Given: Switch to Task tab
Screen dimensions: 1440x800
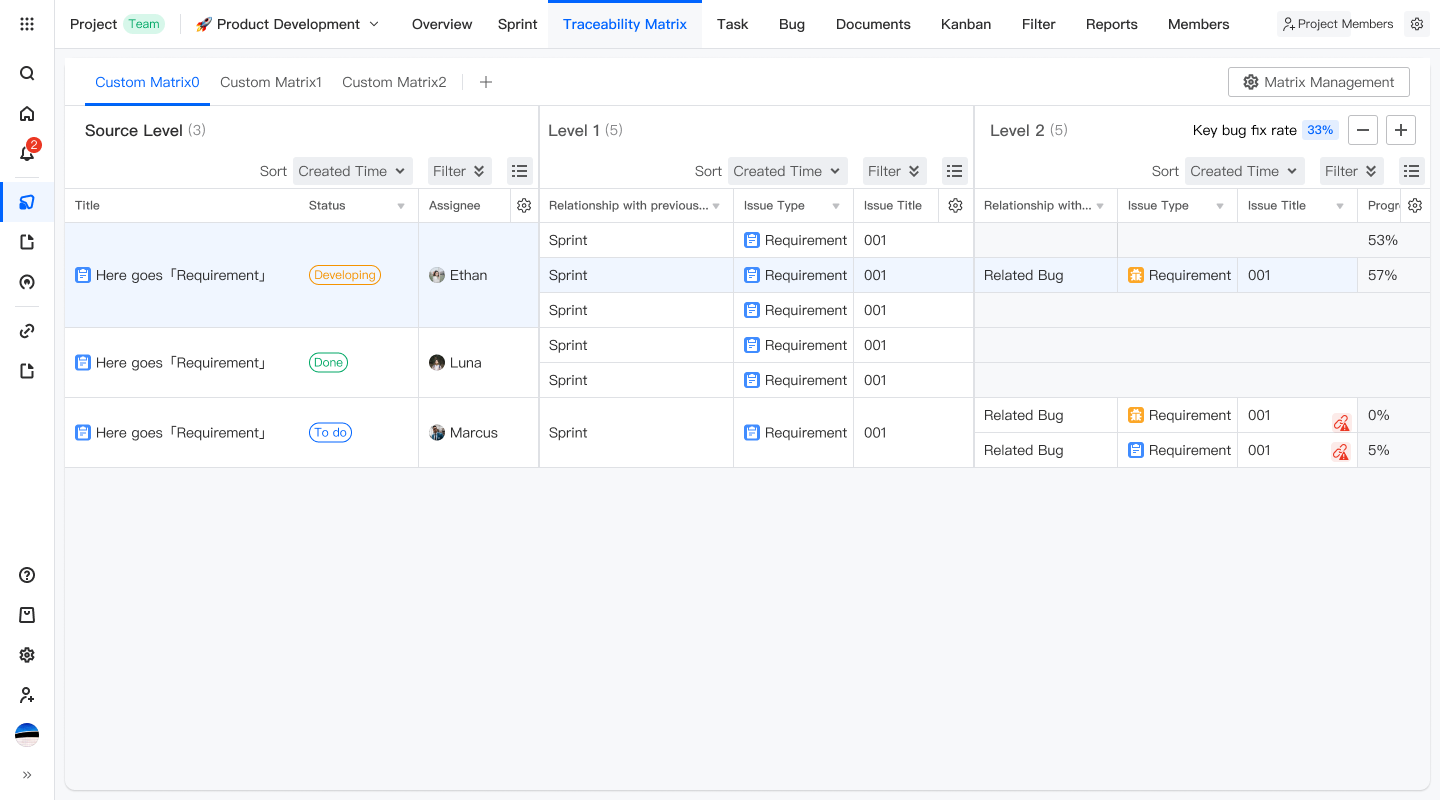Looking at the screenshot, I should click(733, 24).
